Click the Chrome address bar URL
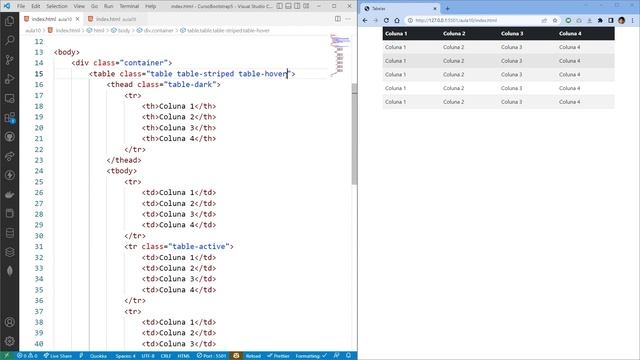 point(456,20)
